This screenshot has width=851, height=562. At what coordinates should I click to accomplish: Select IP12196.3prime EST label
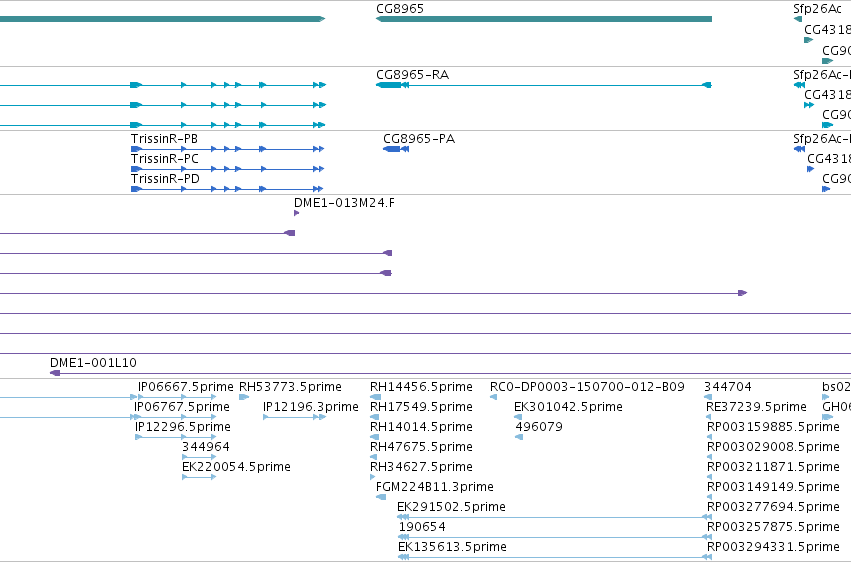(x=310, y=407)
